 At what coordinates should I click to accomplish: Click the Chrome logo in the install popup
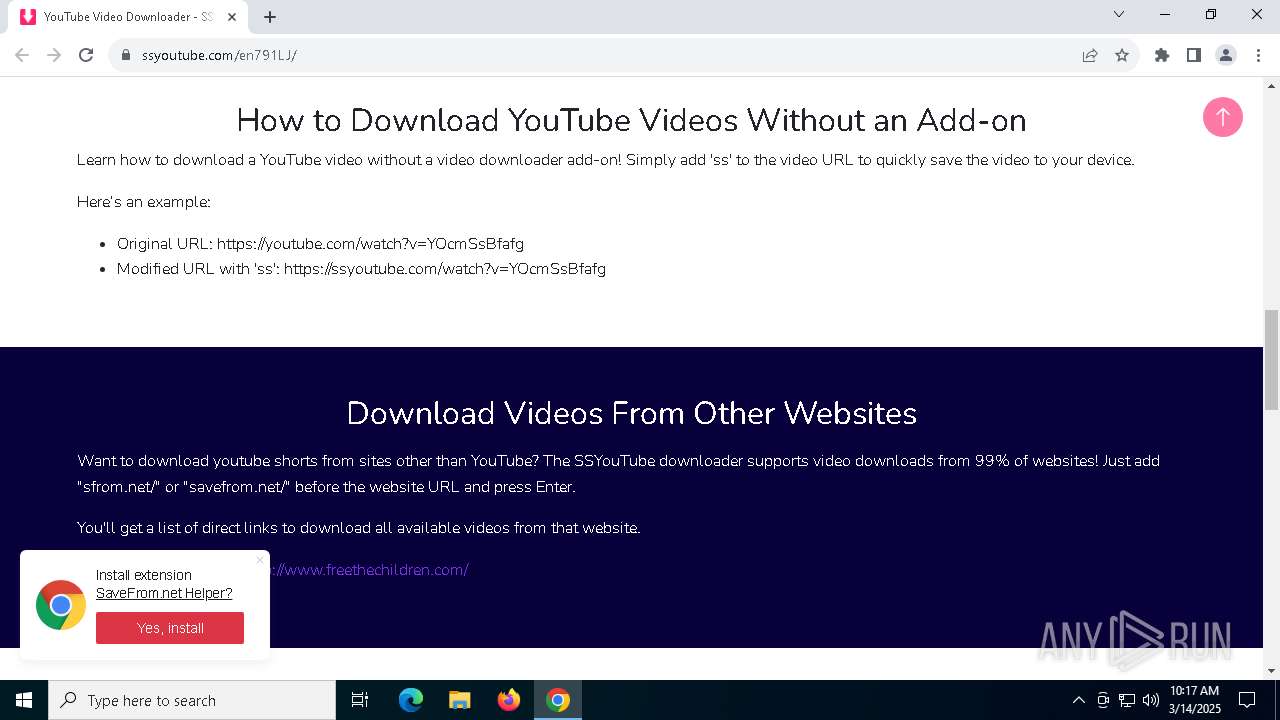coord(61,605)
